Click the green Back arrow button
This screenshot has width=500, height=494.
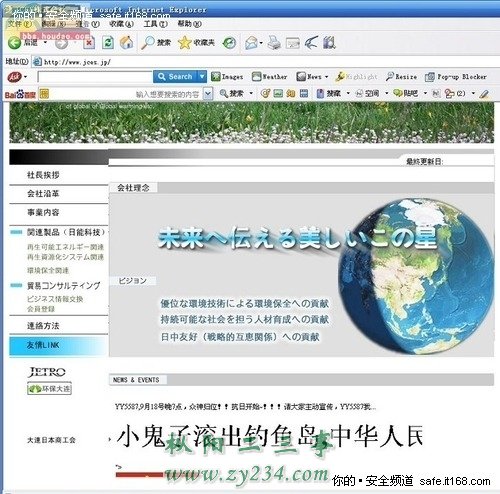14,43
